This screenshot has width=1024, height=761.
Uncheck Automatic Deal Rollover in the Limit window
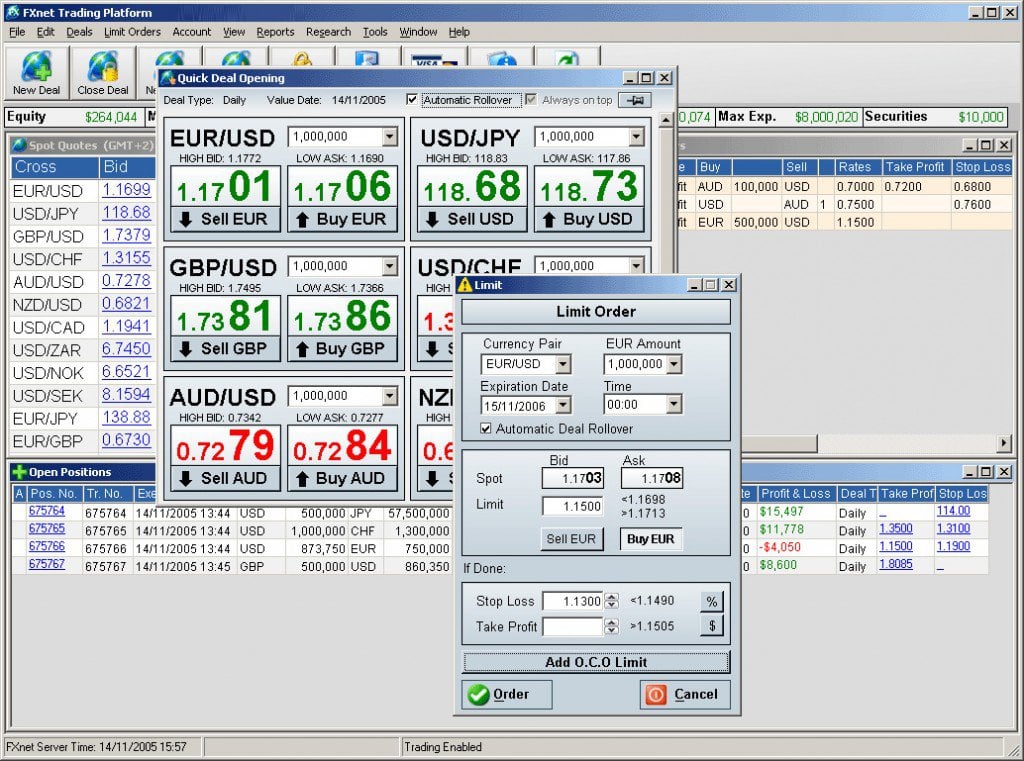(485, 429)
